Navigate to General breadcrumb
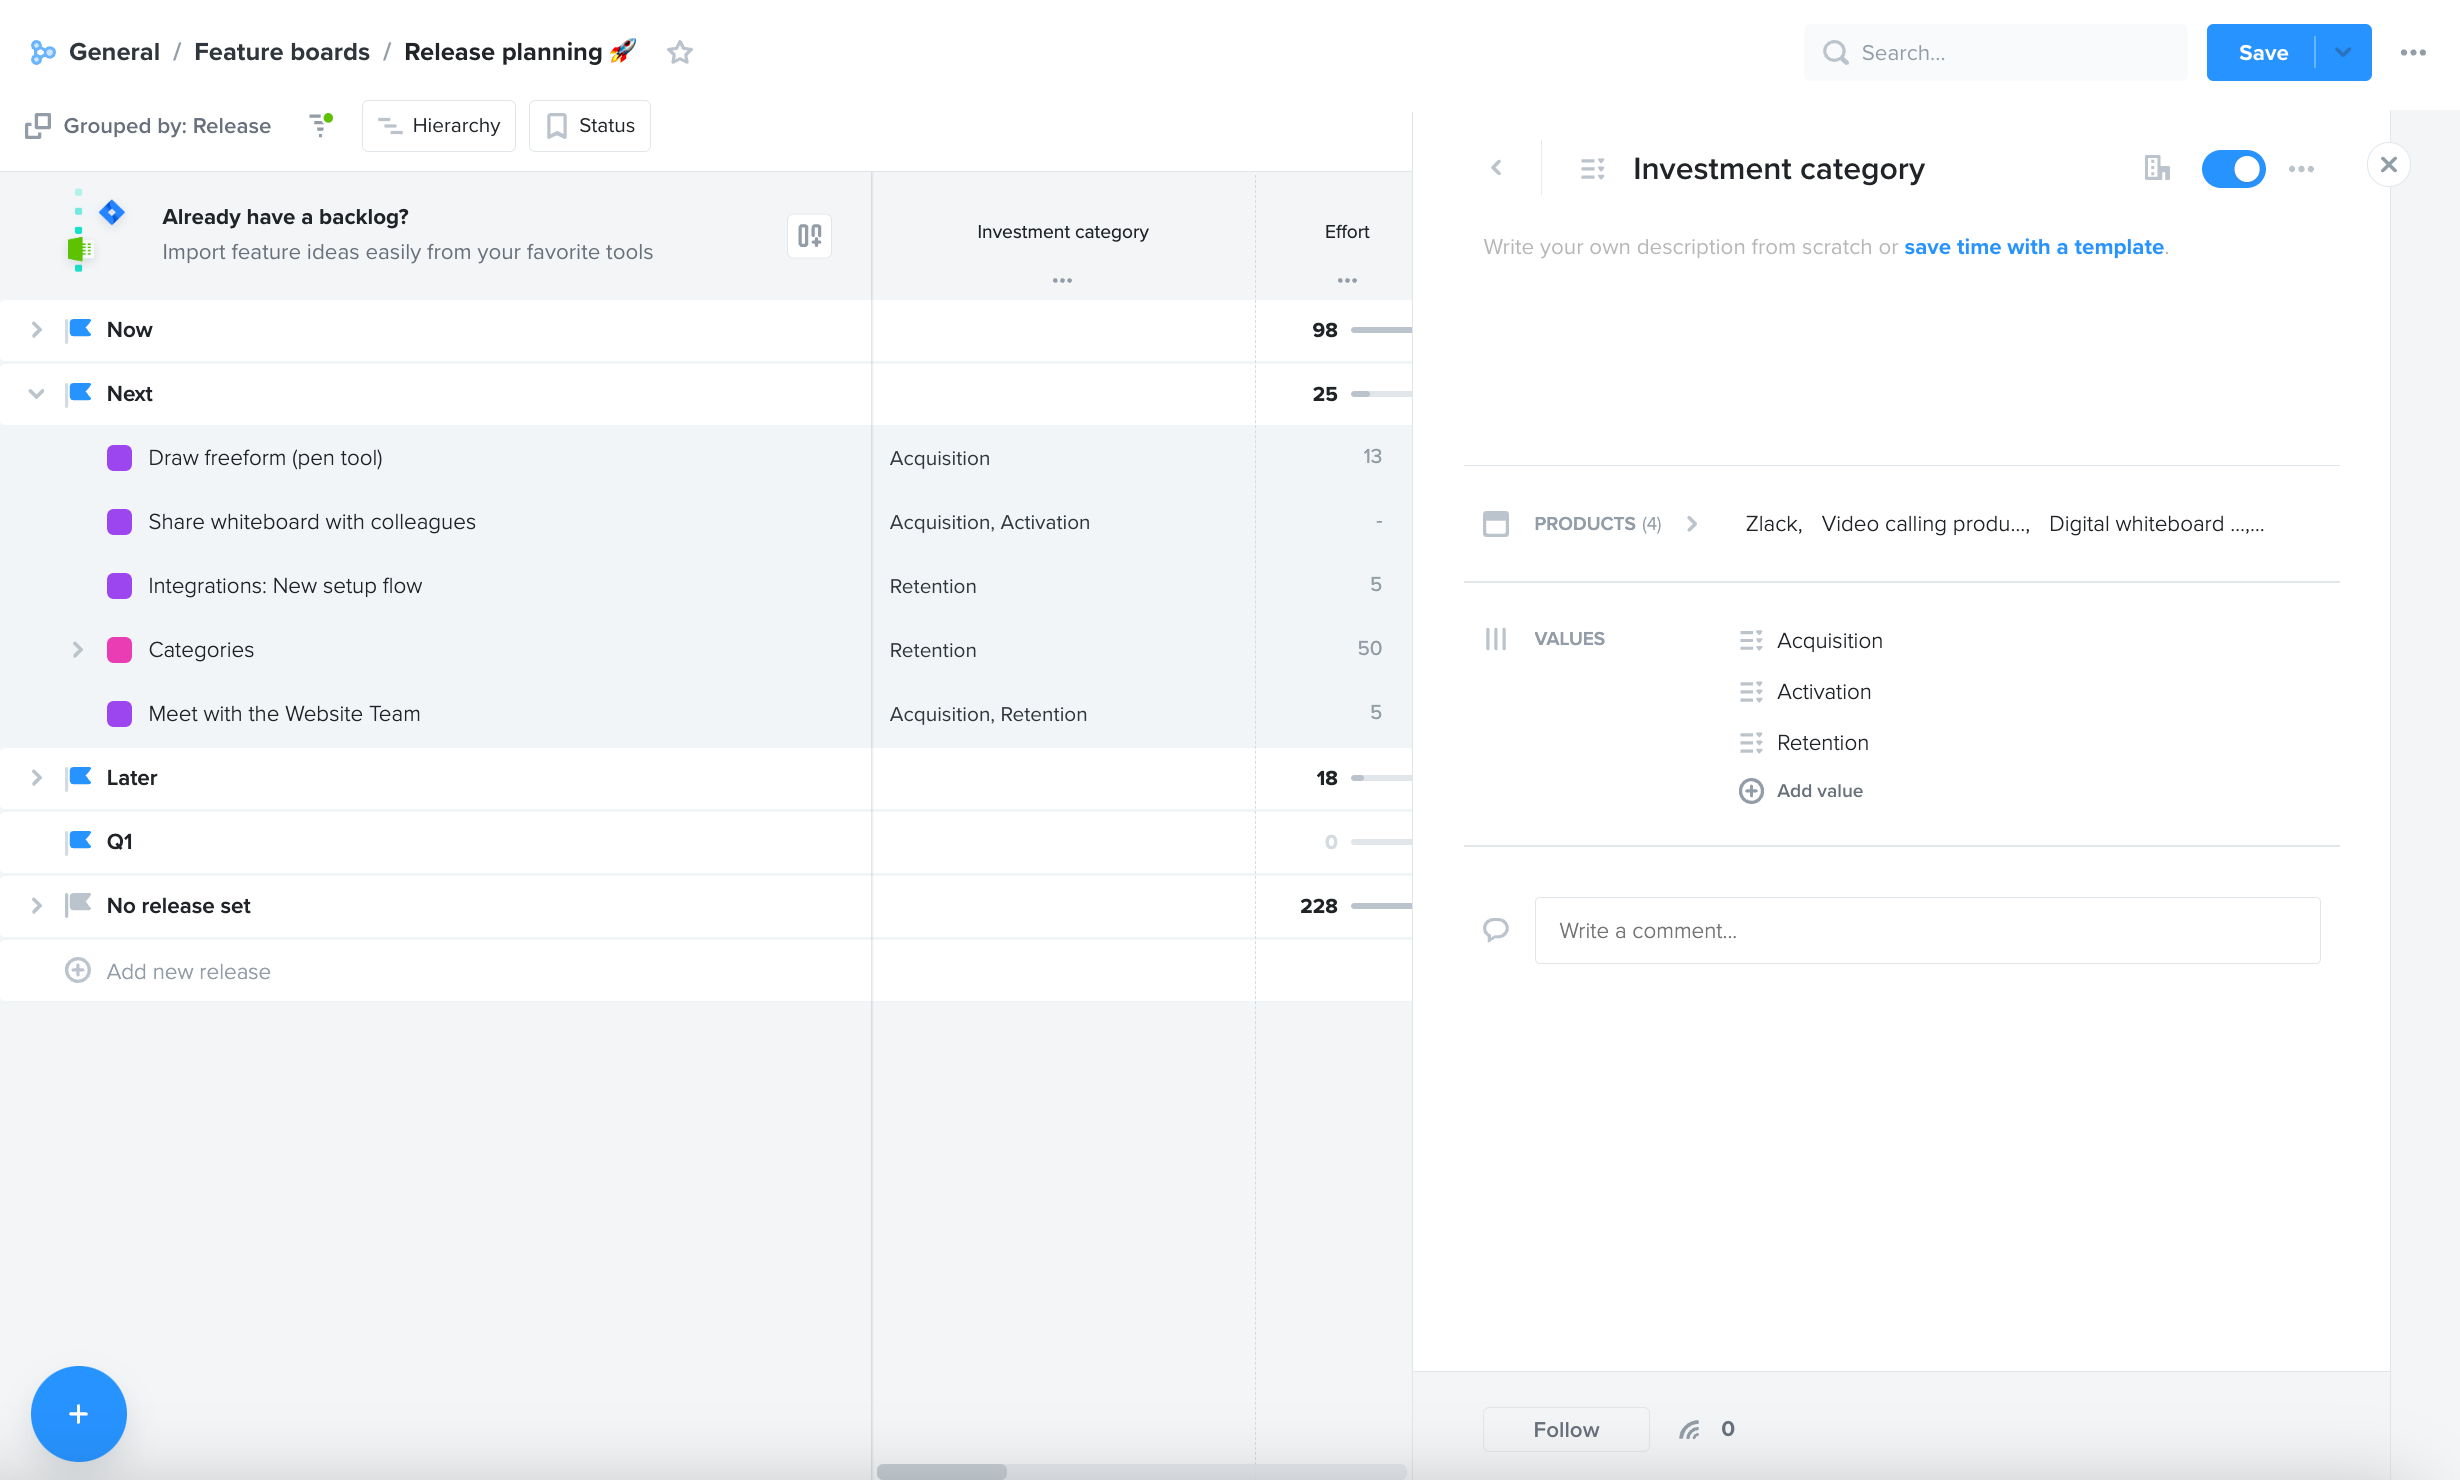The image size is (2460, 1480). [x=114, y=52]
